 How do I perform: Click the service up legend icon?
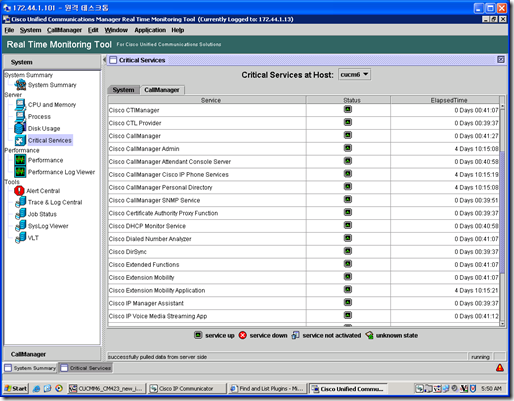click(x=198, y=335)
